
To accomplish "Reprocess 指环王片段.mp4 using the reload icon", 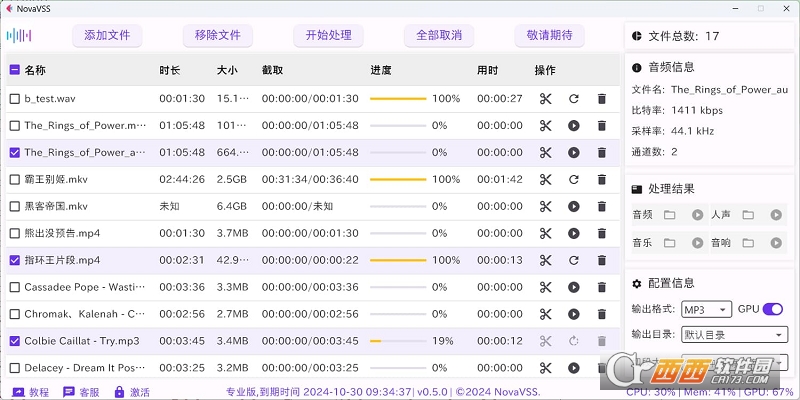I will click(574, 260).
